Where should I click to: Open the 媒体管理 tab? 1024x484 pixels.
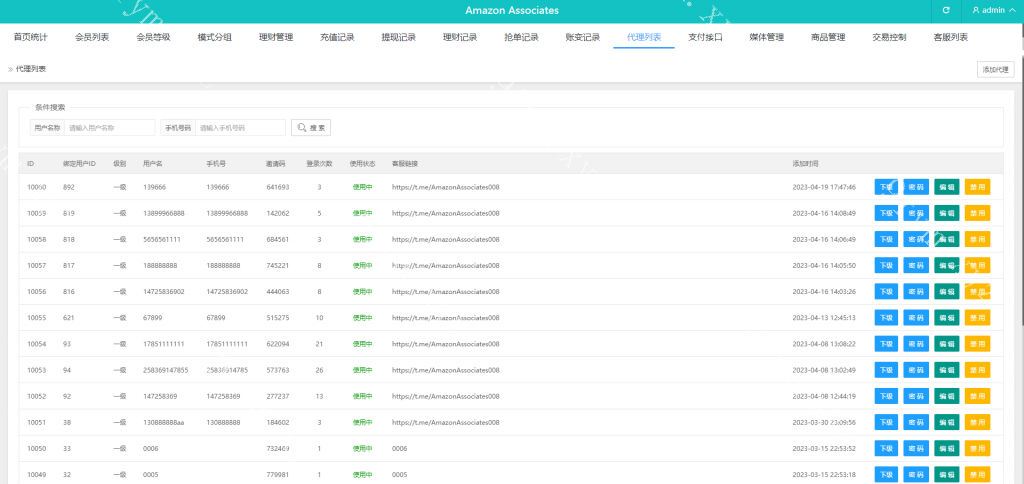767,37
